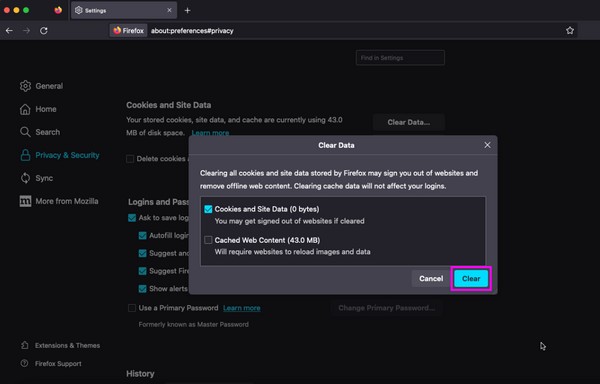Close the Settings tab
Screen dimensions: 600x384
[x=169, y=10]
